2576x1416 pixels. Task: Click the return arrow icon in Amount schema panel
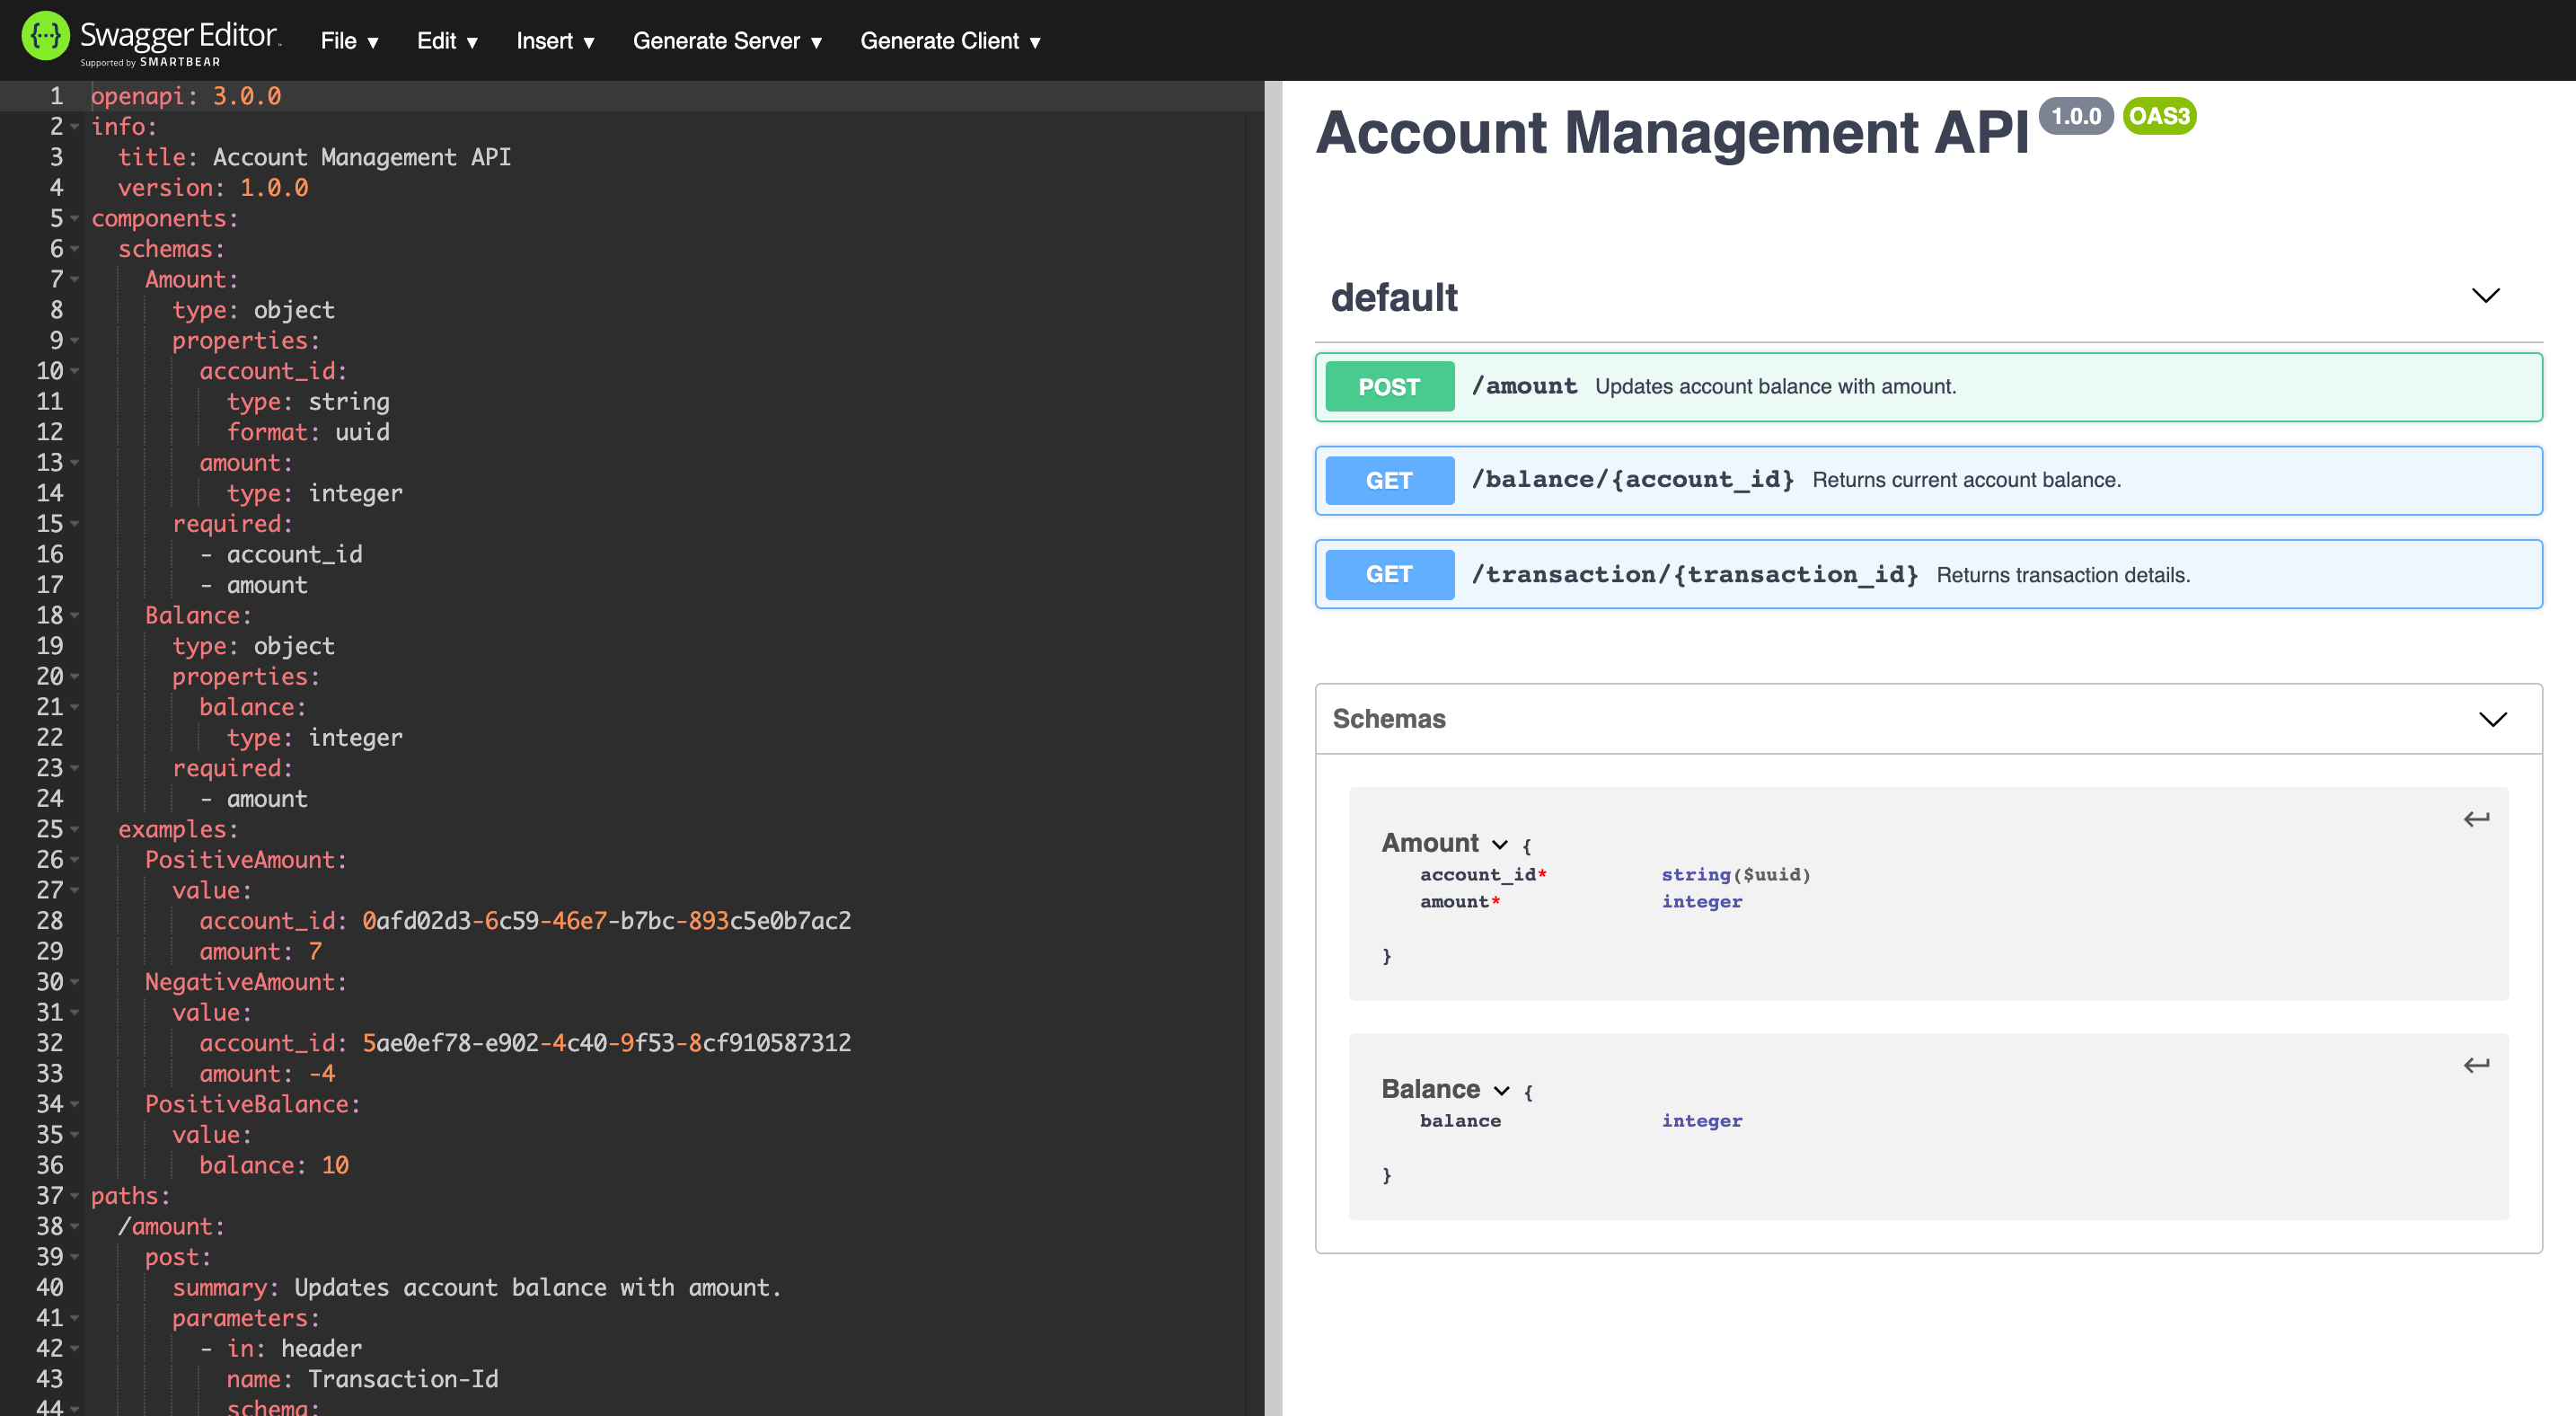tap(2477, 818)
